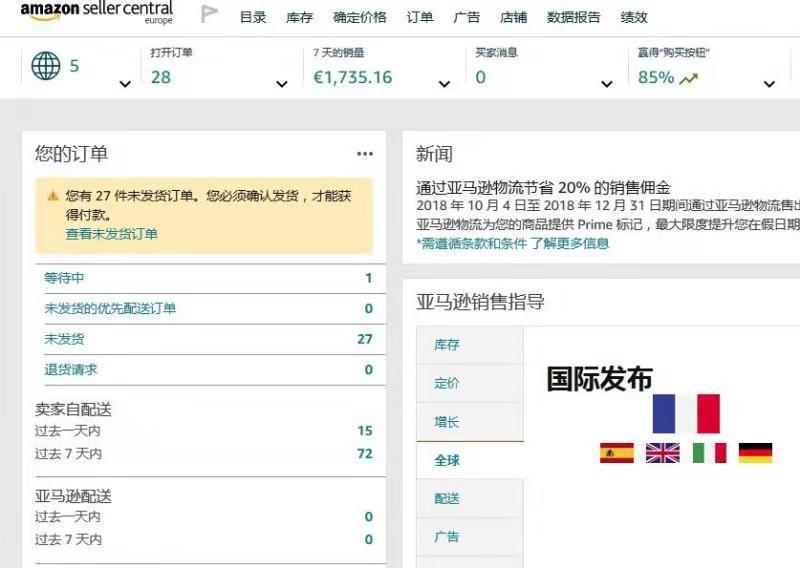This screenshot has width=800, height=568.
Task: Click the flag icon in header
Action: pyautogui.click(x=209, y=14)
